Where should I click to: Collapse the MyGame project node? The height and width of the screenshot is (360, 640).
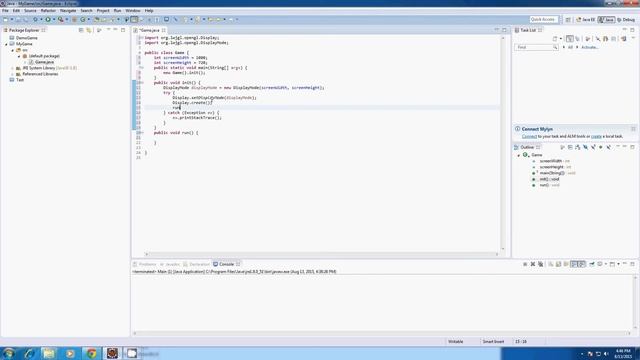[x=6, y=44]
